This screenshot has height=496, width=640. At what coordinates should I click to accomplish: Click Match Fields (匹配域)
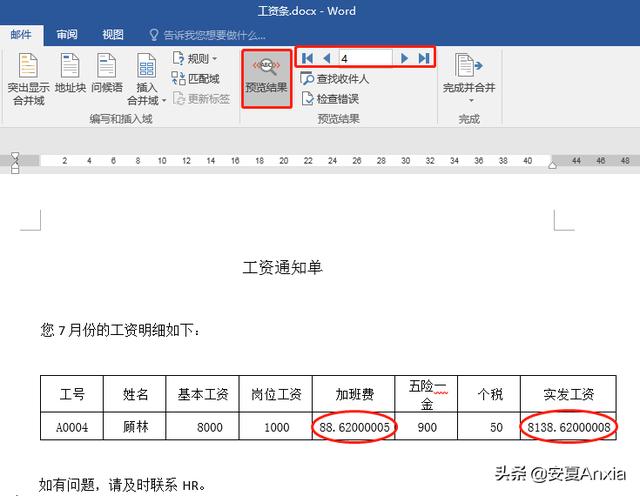tap(195, 78)
